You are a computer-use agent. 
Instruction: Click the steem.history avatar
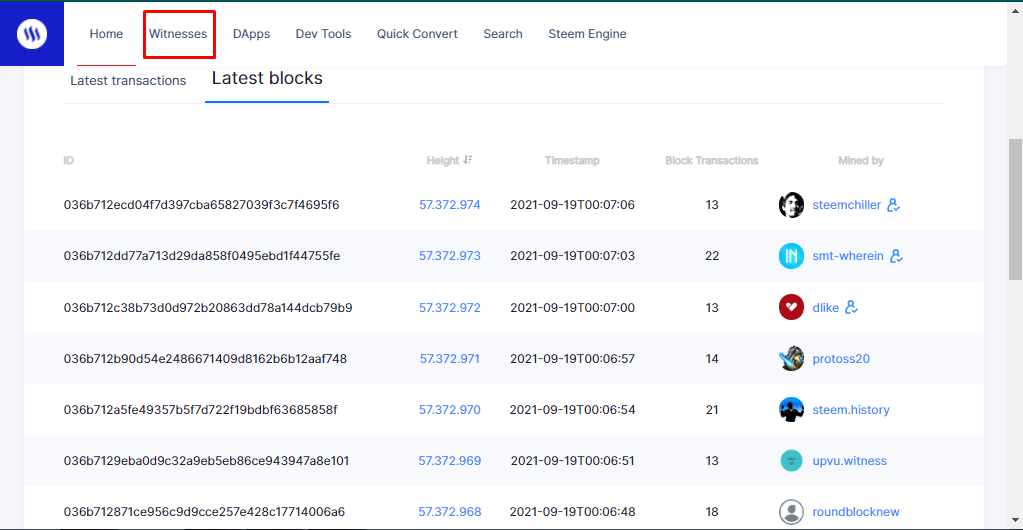click(791, 410)
